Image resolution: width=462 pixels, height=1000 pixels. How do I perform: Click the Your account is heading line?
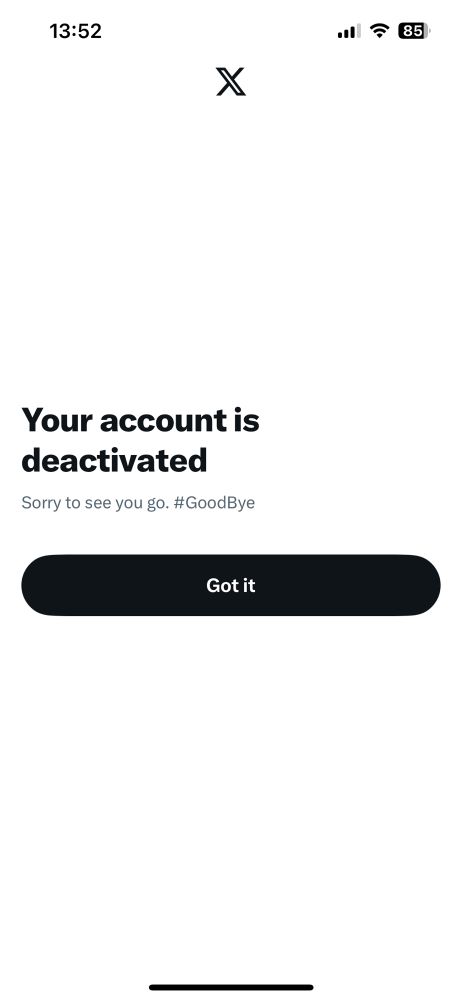point(140,420)
